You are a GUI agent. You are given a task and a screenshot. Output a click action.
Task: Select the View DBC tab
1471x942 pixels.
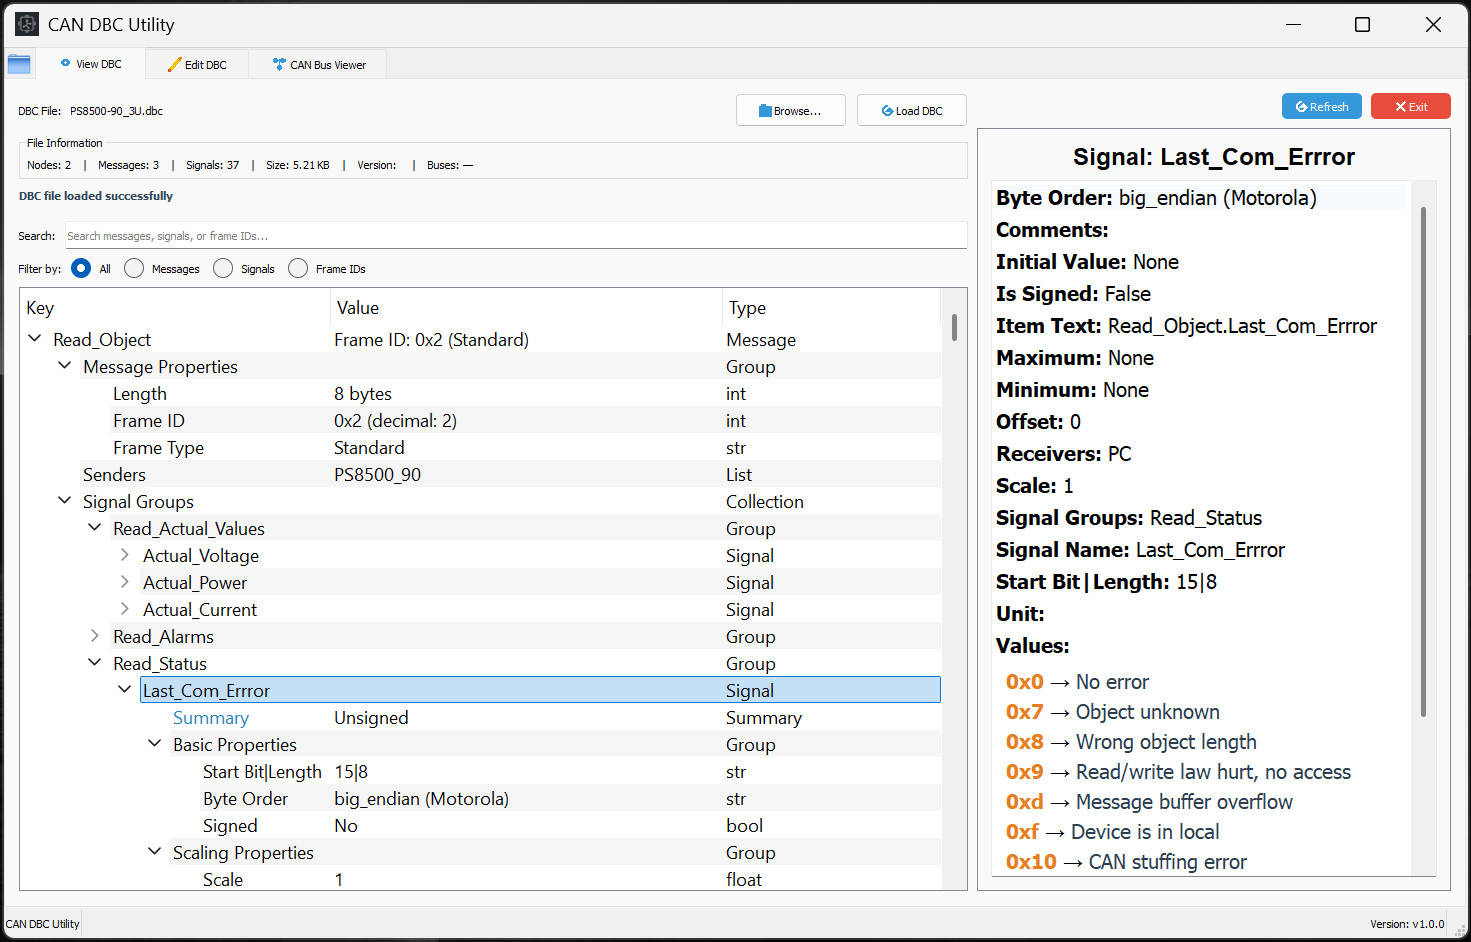pyautogui.click(x=91, y=65)
